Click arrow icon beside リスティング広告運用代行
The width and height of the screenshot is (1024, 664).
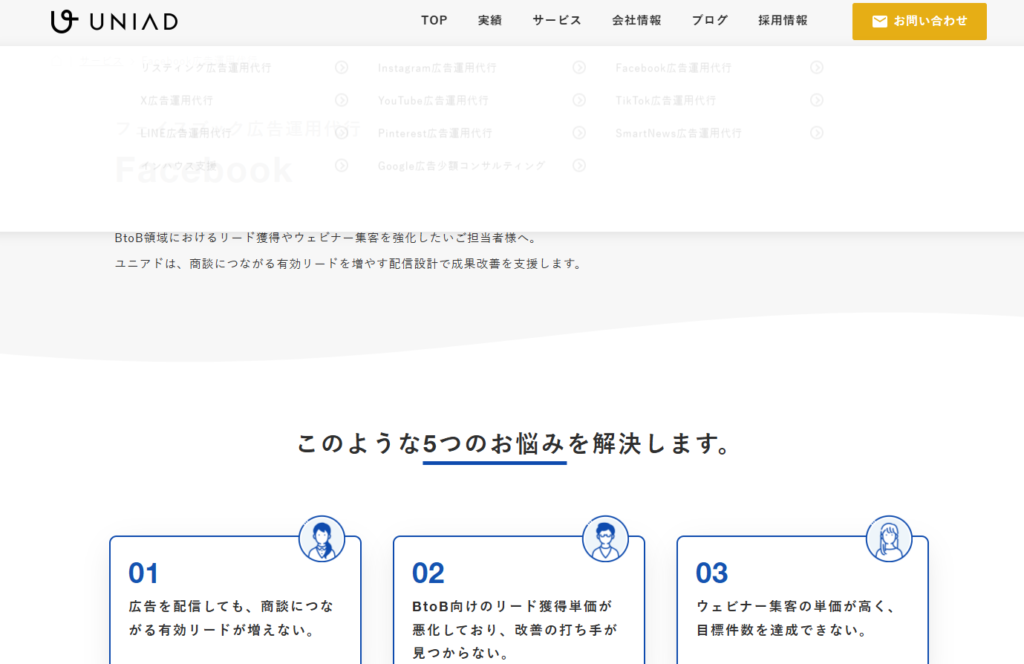point(342,67)
